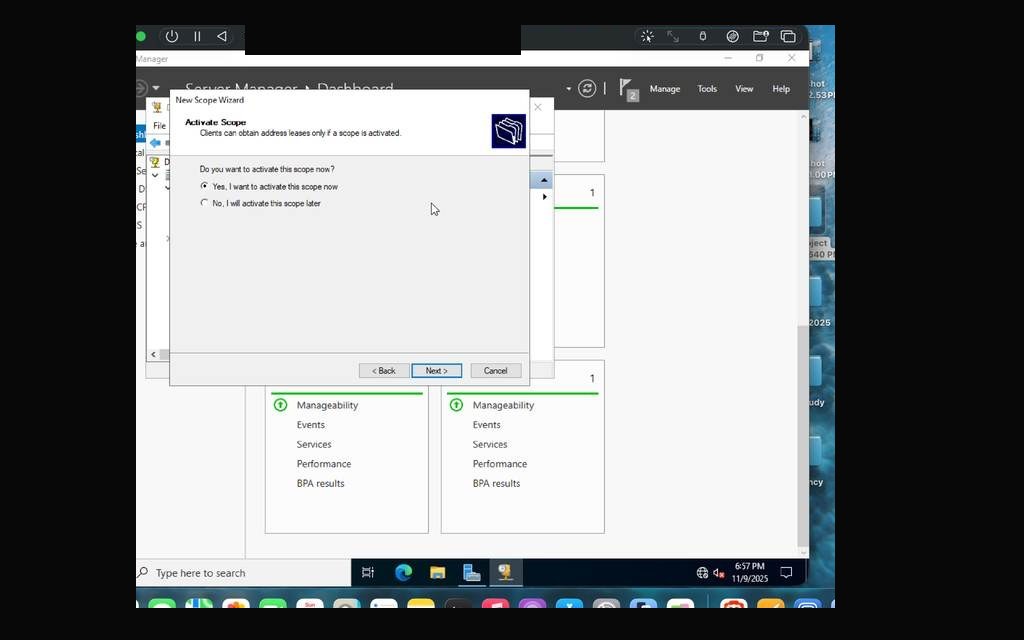Select Yes, activate this scope now

coord(269,186)
